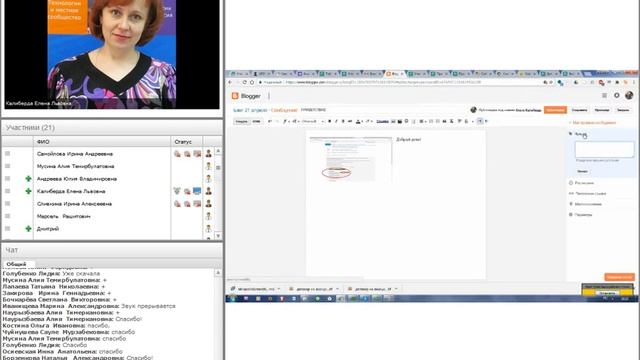Open dropdown arrow of second download item
This screenshot has width=640, height=360.
click(338, 289)
